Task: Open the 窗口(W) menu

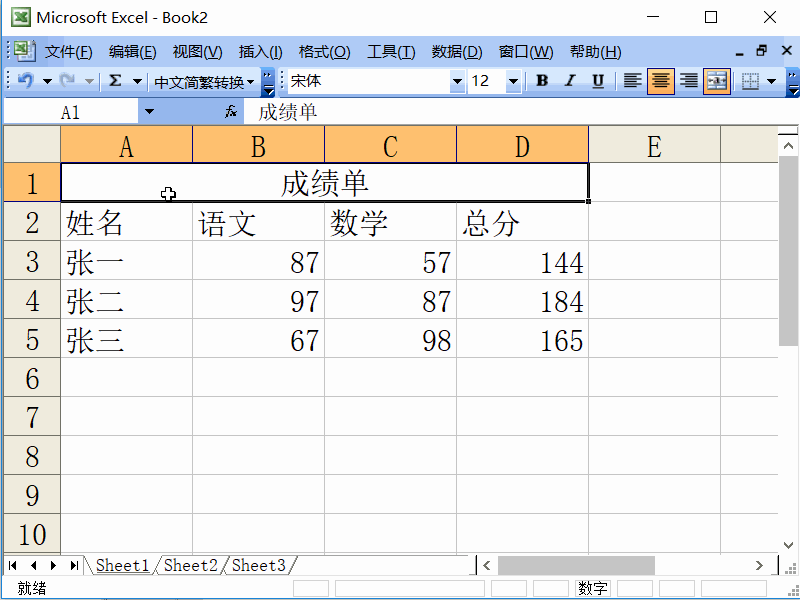Action: click(x=526, y=52)
